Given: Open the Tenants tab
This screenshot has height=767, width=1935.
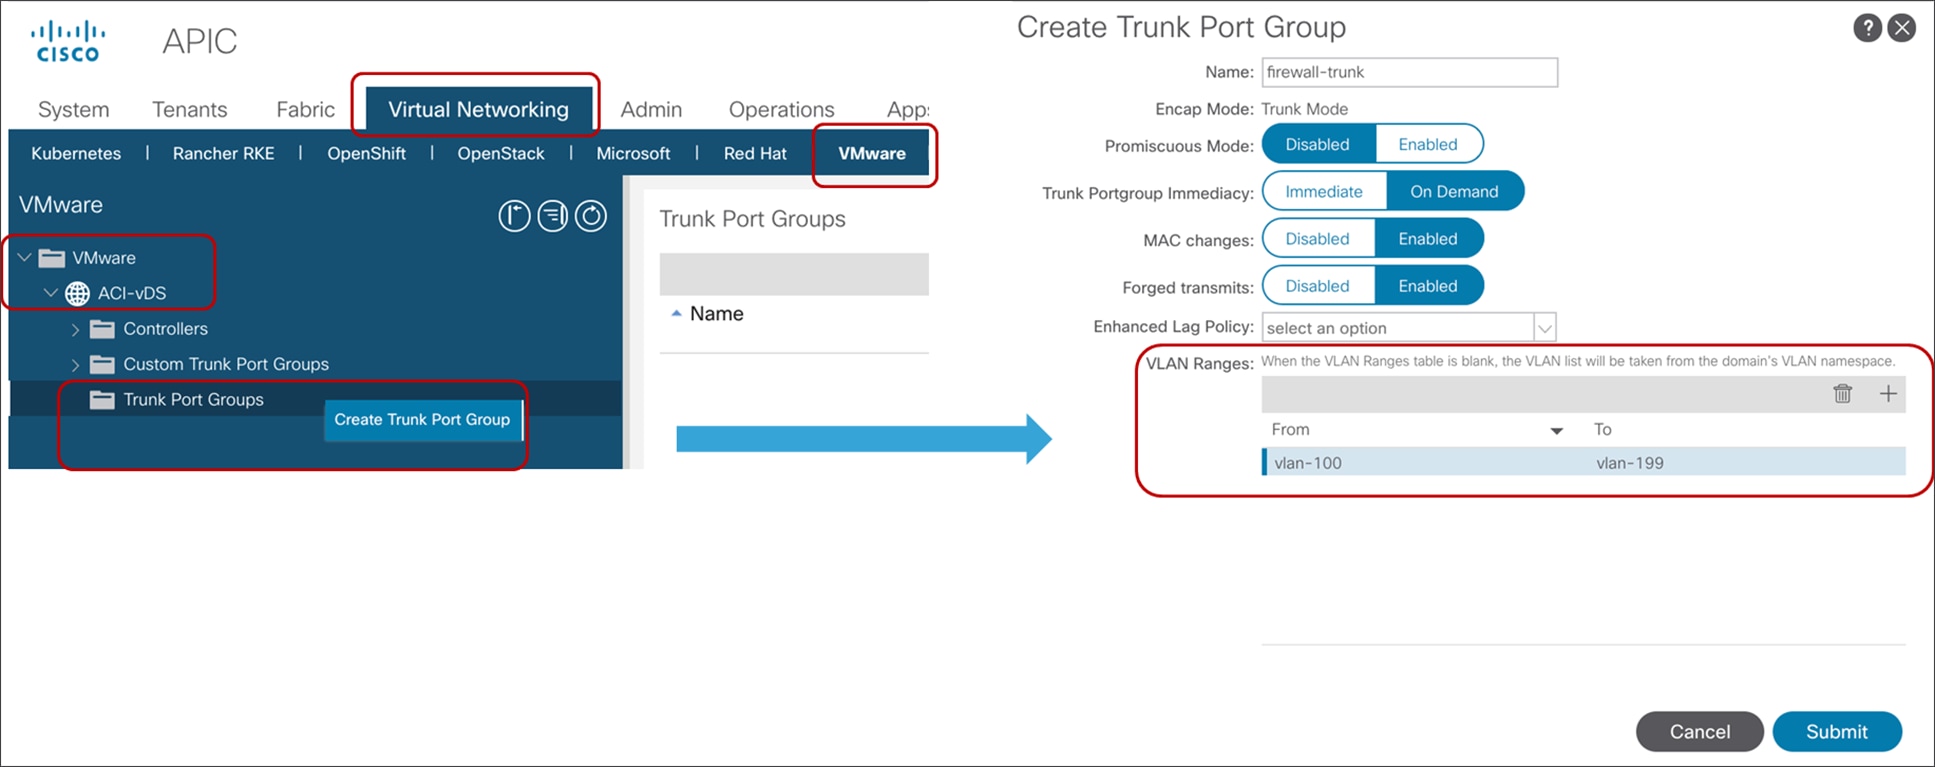Looking at the screenshot, I should (189, 109).
